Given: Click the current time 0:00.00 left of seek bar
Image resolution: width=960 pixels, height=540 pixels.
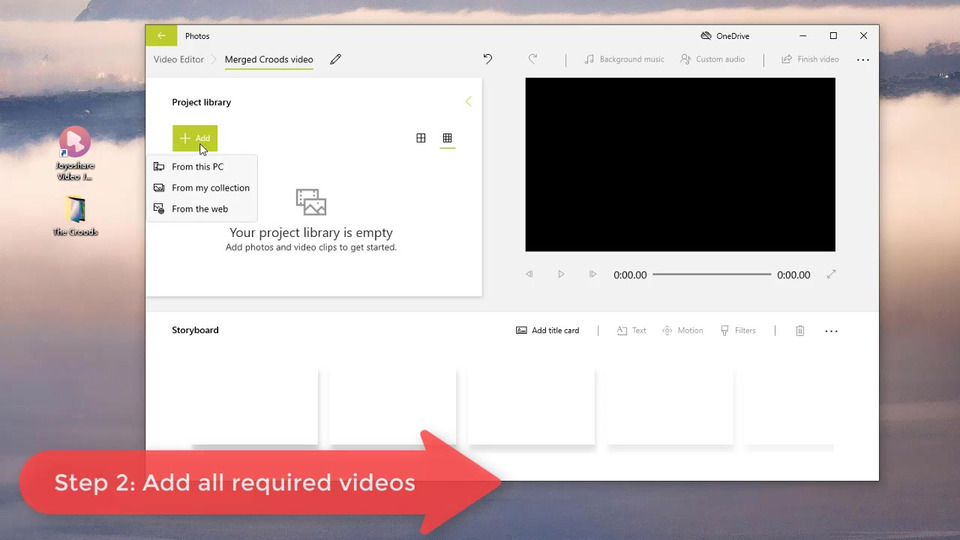Looking at the screenshot, I should click(630, 275).
